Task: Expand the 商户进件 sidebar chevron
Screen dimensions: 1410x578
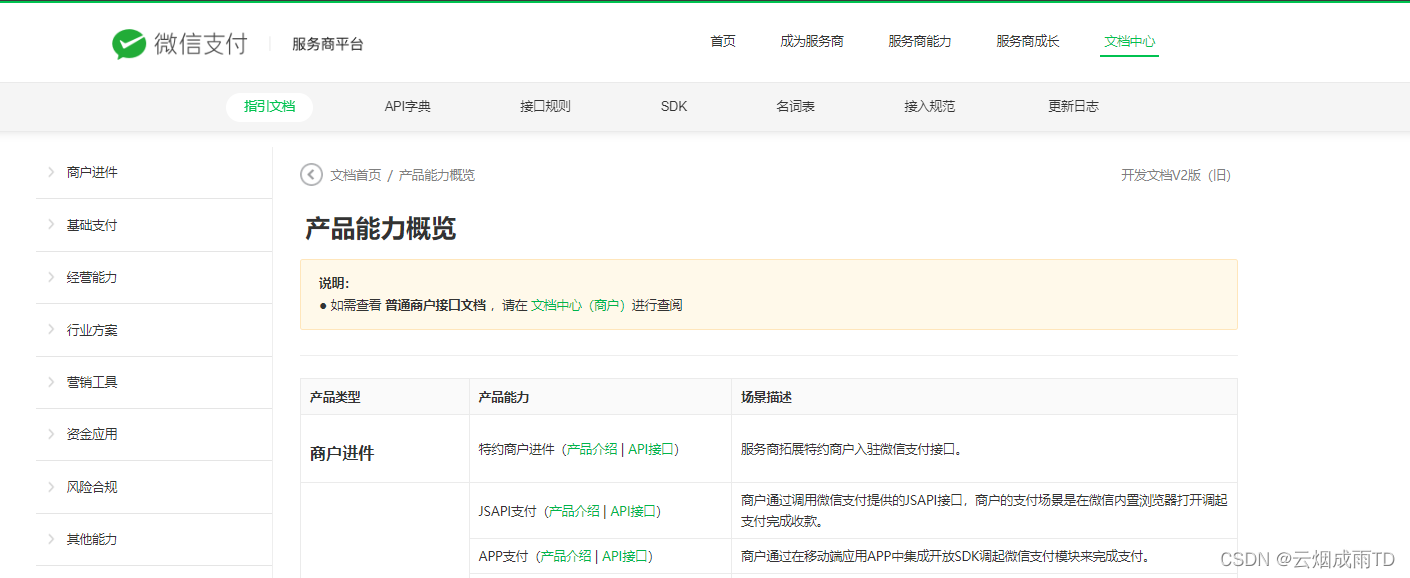Action: (x=51, y=172)
